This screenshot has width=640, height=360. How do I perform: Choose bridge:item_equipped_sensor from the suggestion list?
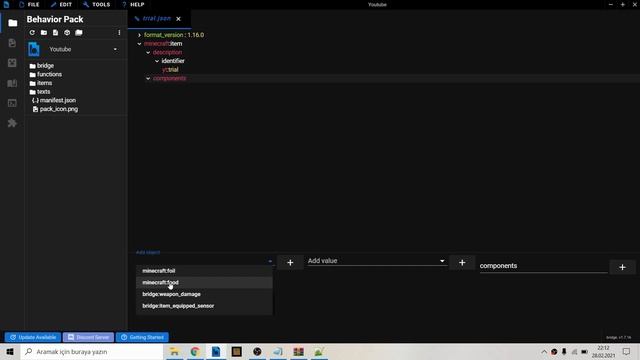204,306
